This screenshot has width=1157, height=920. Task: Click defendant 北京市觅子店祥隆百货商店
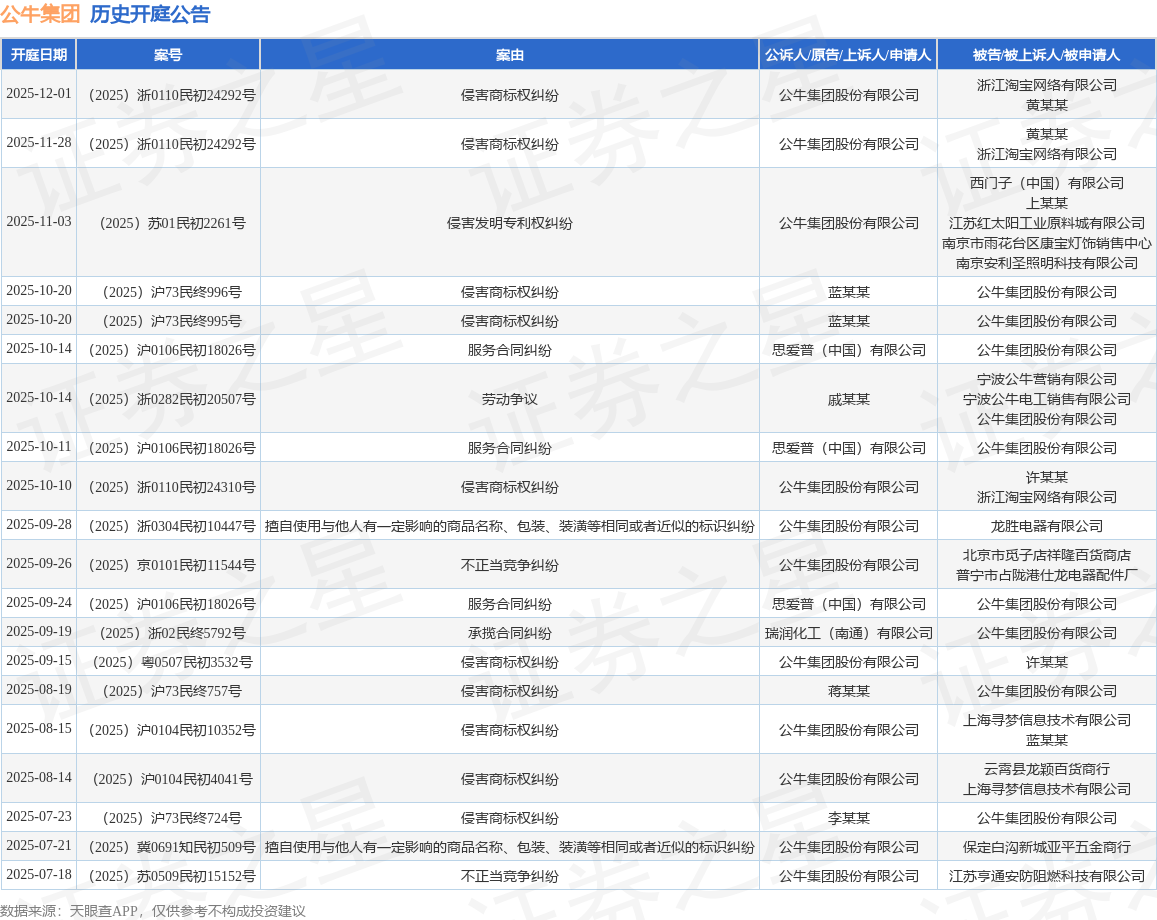pos(1046,555)
